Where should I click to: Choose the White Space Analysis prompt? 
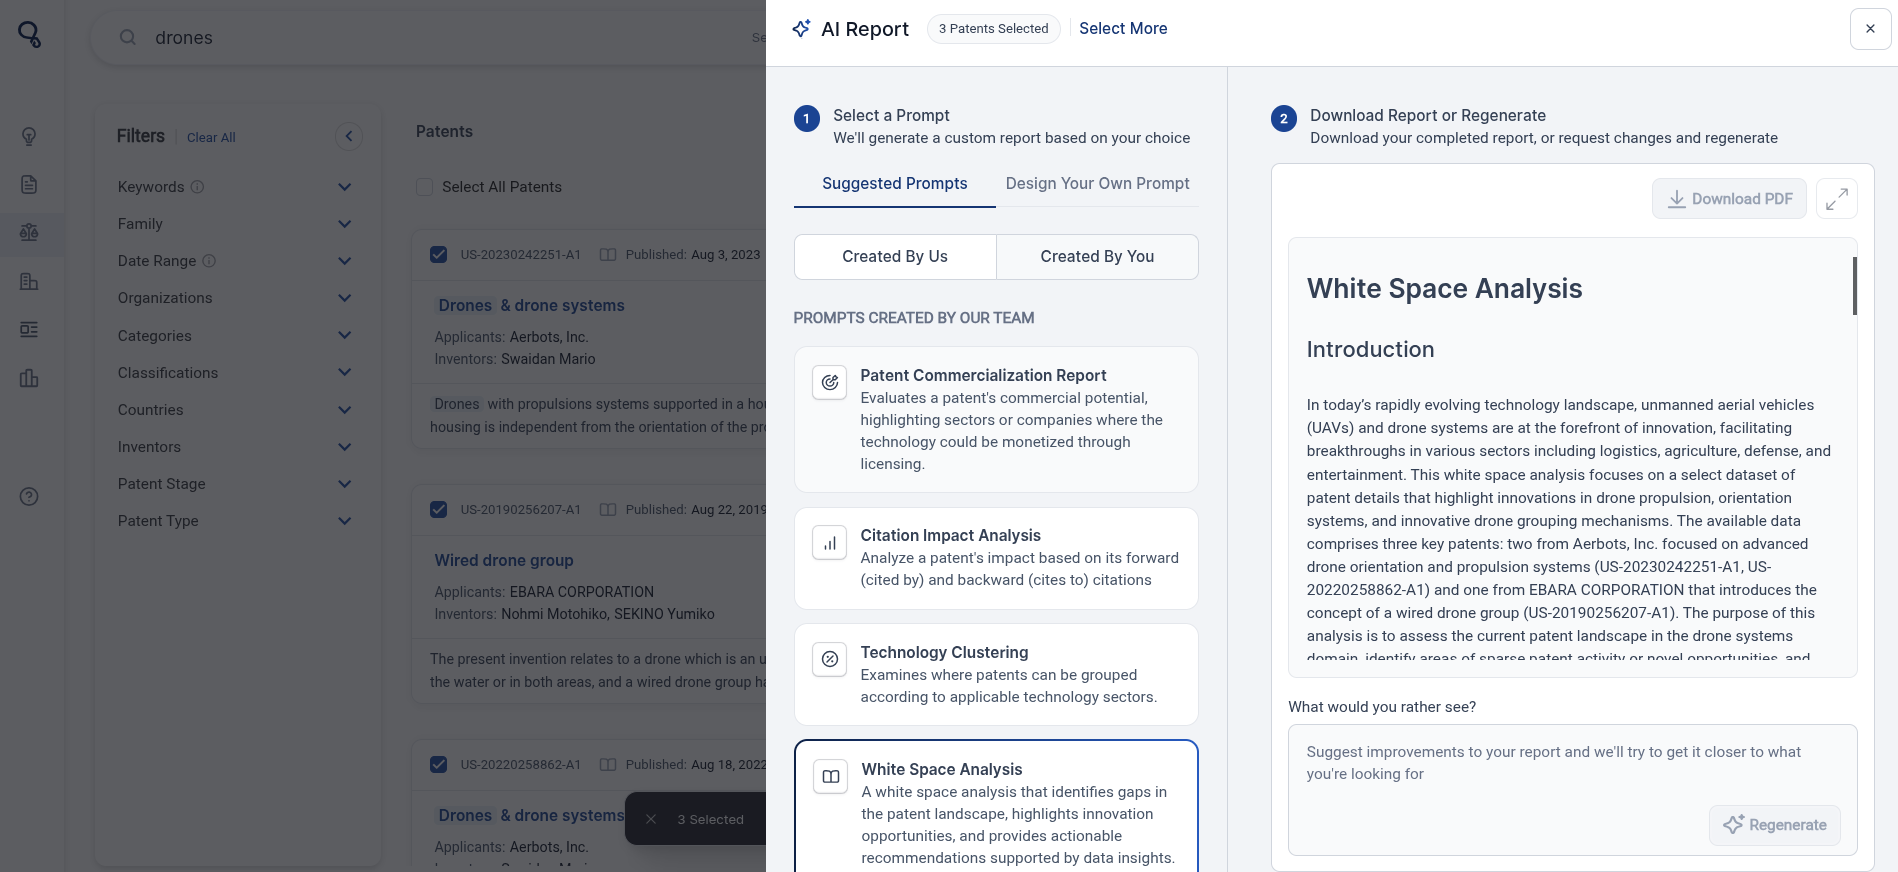996,807
